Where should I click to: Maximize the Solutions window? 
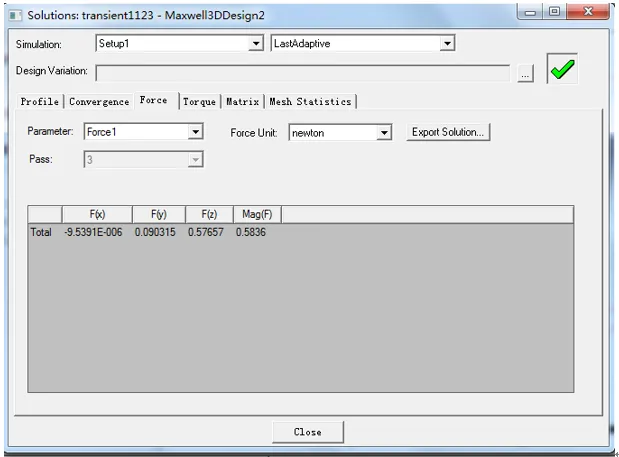554,12
